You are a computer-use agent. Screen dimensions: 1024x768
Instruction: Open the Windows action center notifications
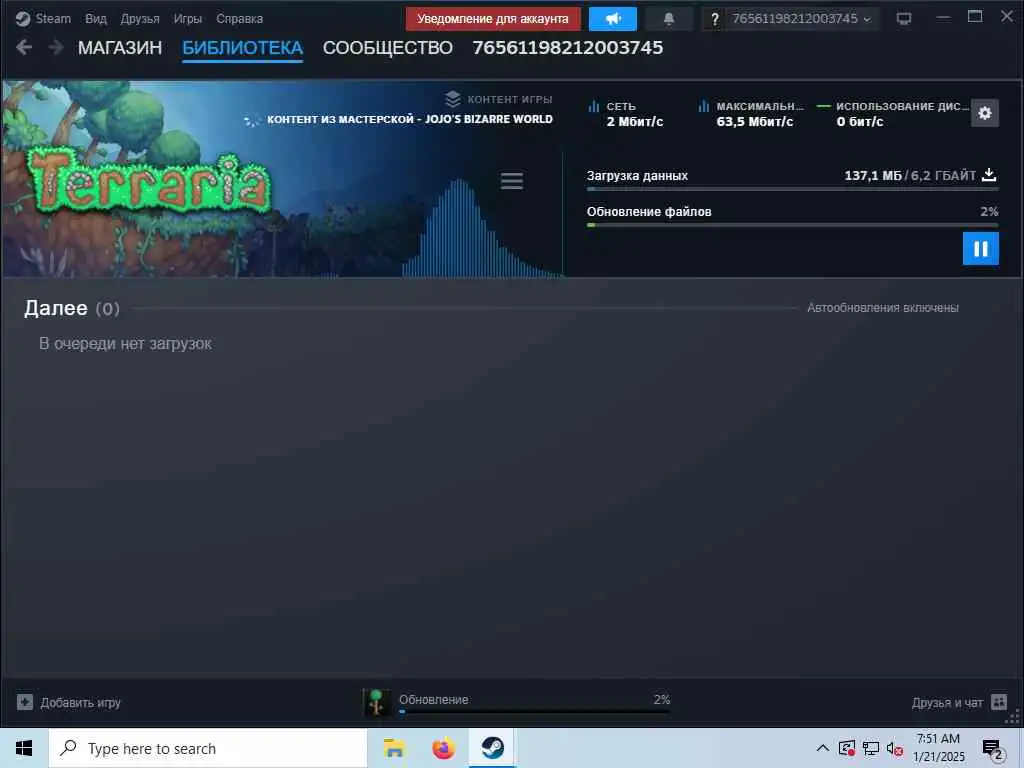[993, 749]
